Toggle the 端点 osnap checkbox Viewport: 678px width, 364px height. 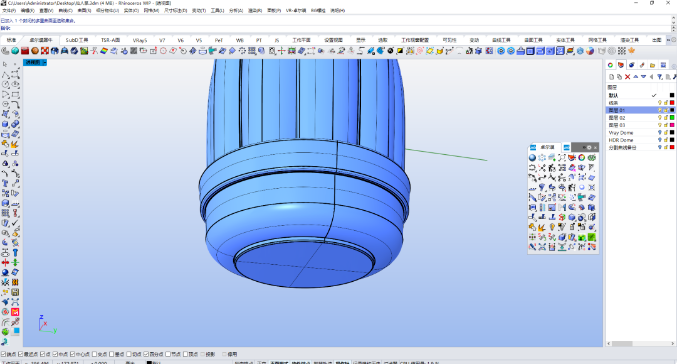4,354
